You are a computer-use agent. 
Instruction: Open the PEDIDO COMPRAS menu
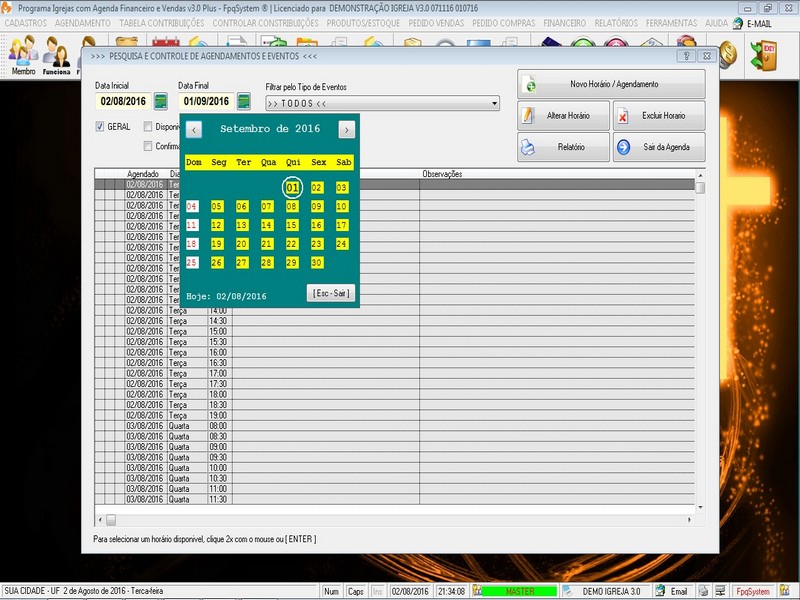coord(504,23)
